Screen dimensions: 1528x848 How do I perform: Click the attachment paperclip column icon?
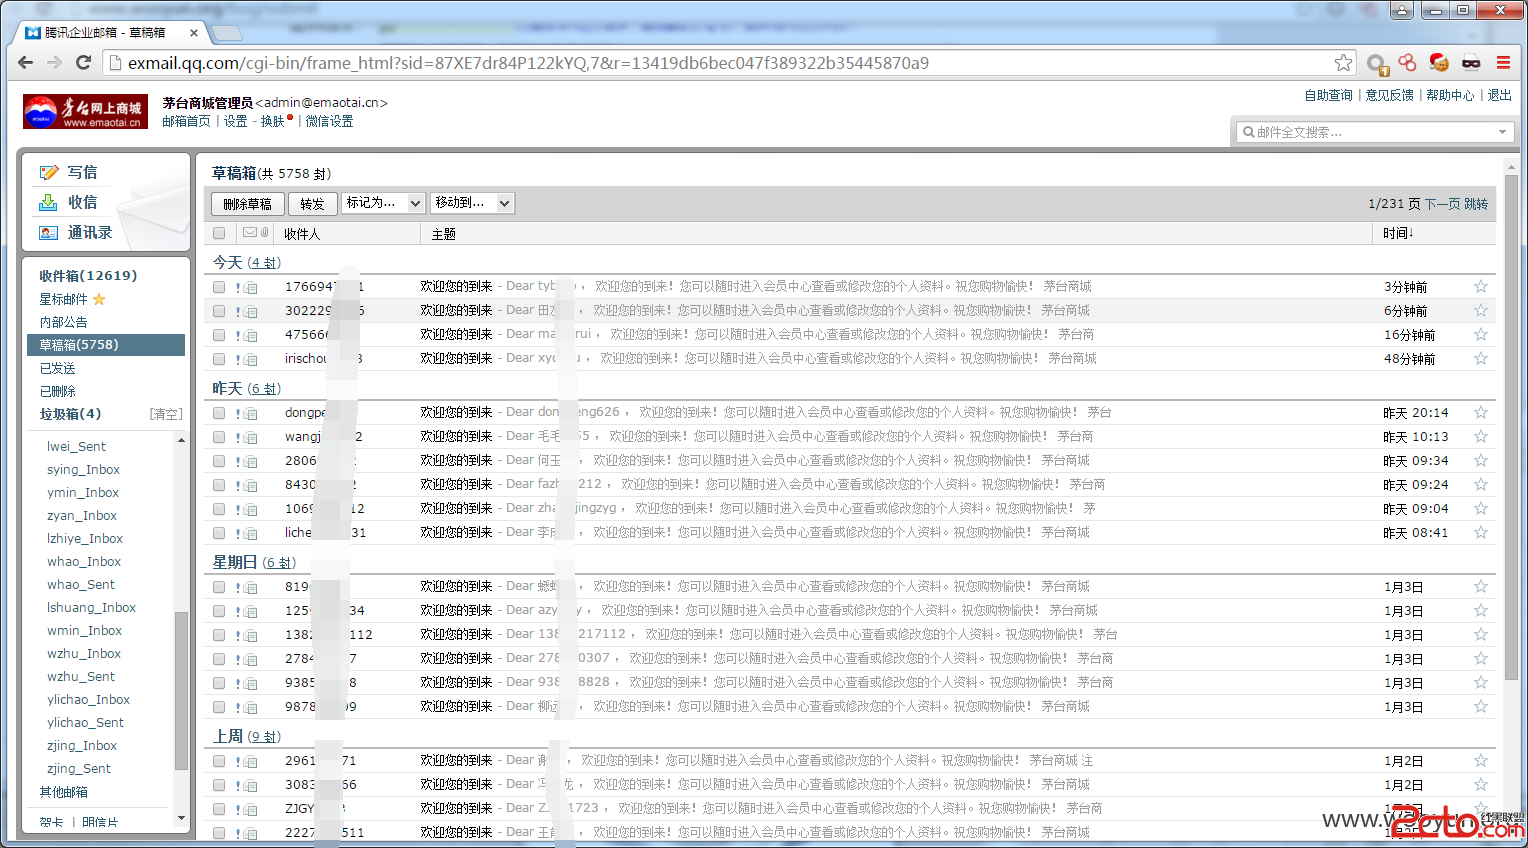click(x=264, y=232)
